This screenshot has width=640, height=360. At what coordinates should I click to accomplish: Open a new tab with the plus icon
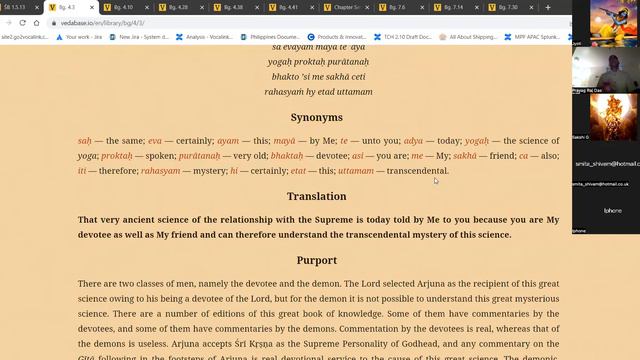click(x=548, y=7)
